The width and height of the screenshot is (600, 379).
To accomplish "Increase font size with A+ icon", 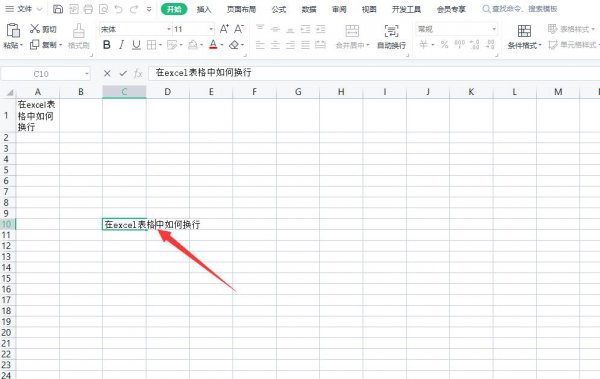I will 224,29.
